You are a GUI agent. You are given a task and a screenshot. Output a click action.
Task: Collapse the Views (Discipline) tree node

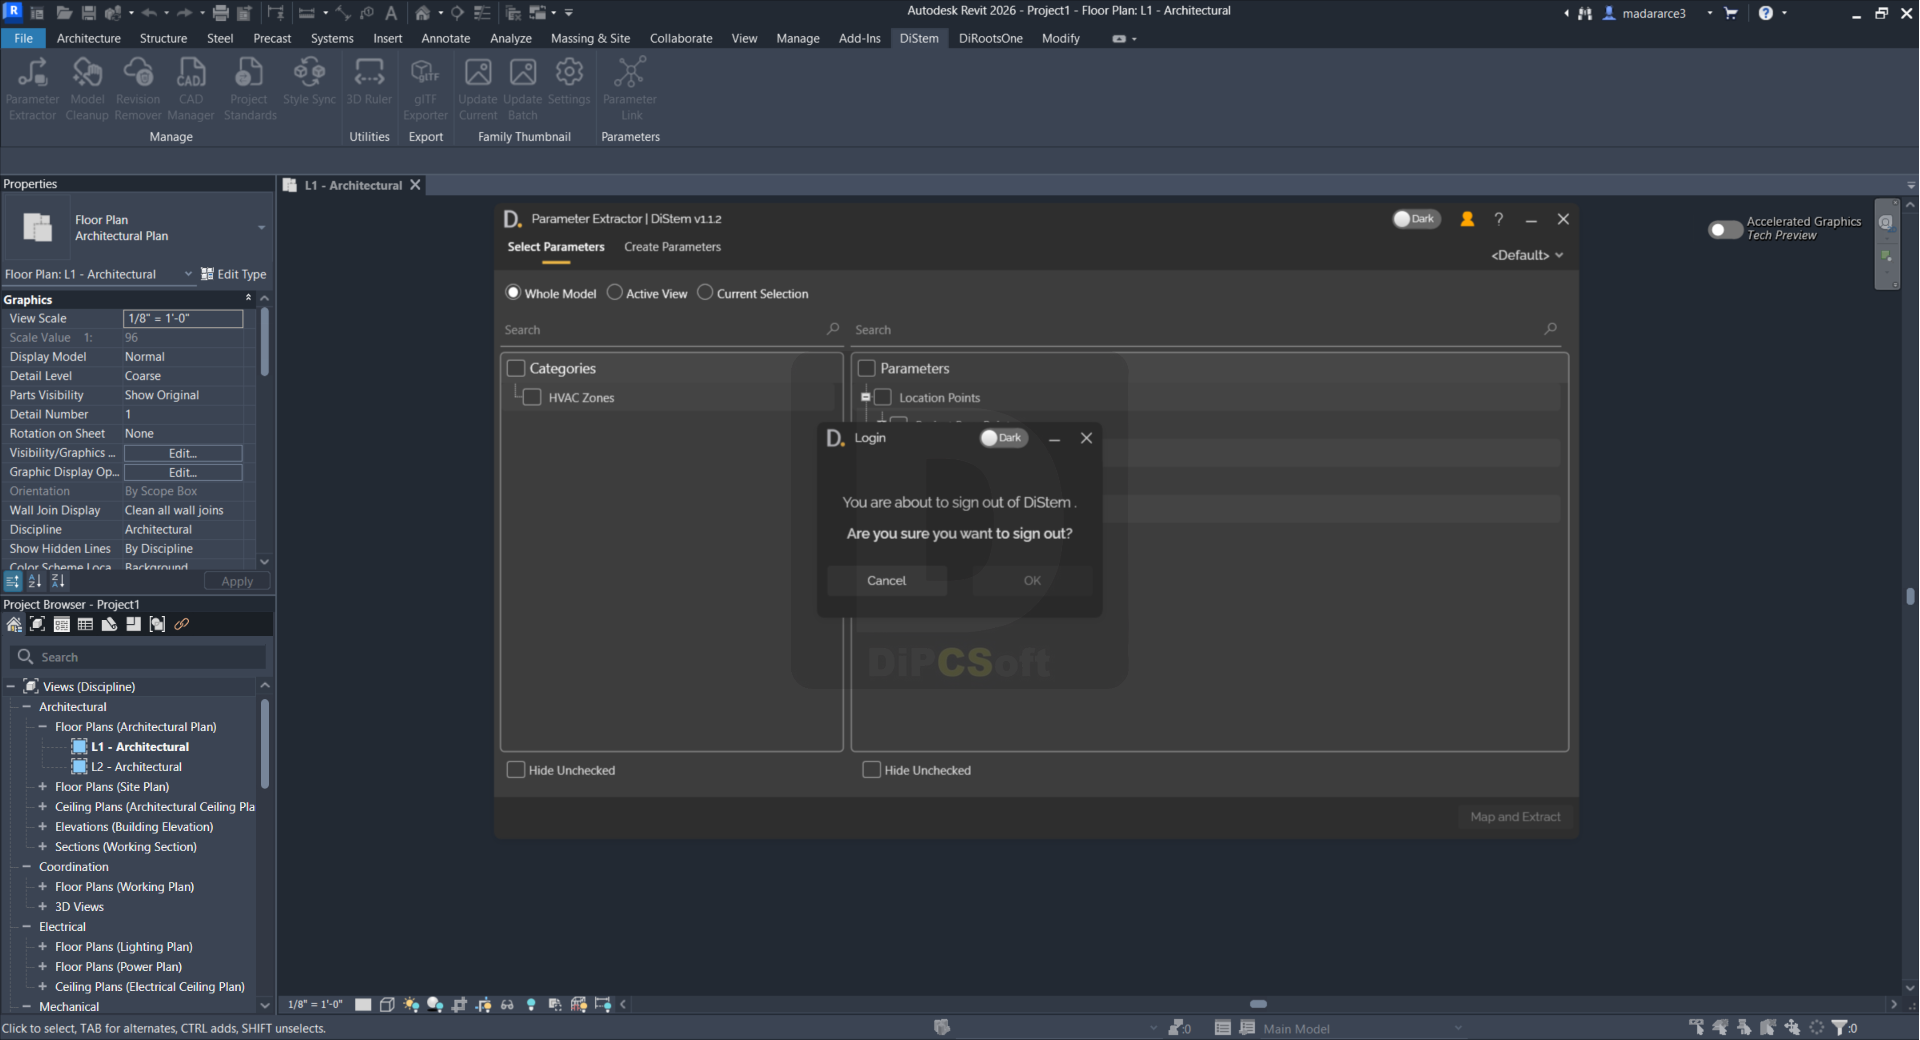(11, 687)
